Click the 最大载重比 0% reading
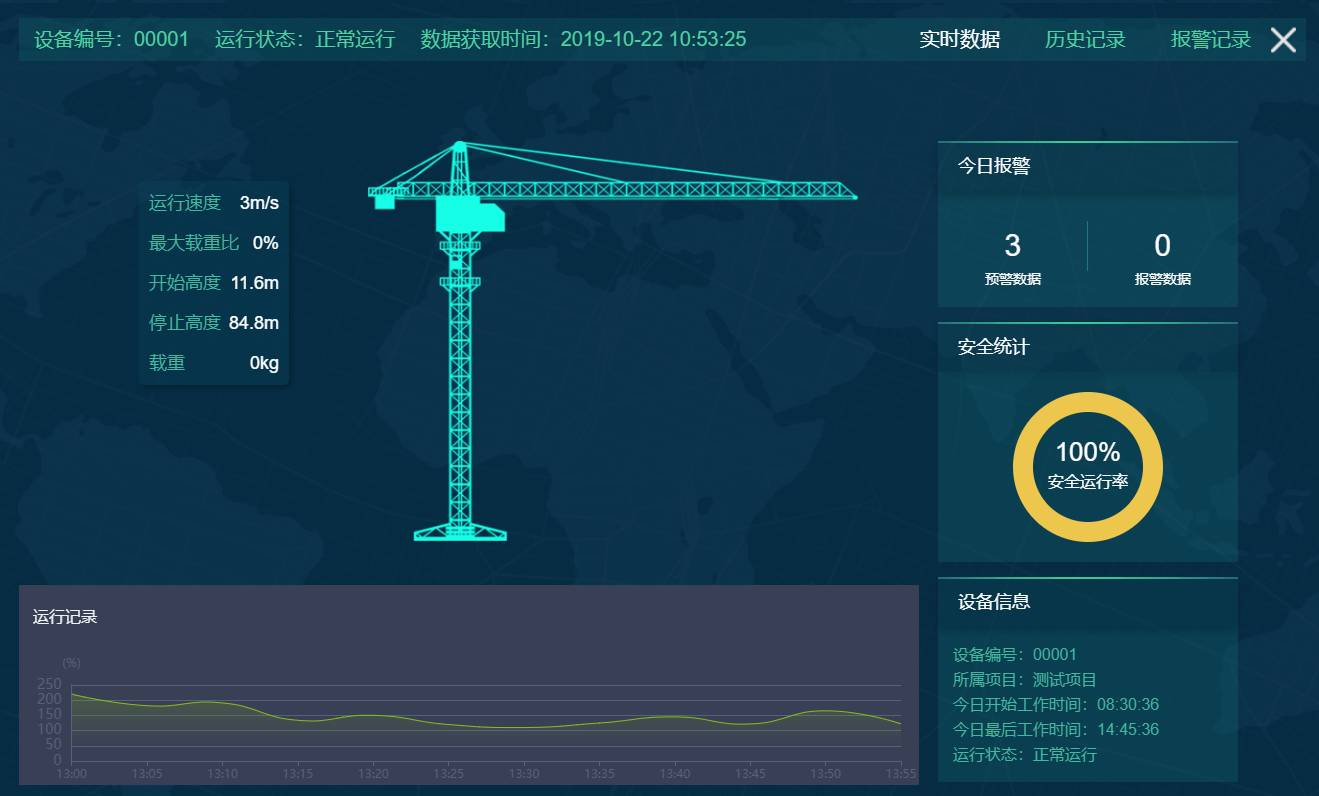Image resolution: width=1319 pixels, height=796 pixels. 265,243
